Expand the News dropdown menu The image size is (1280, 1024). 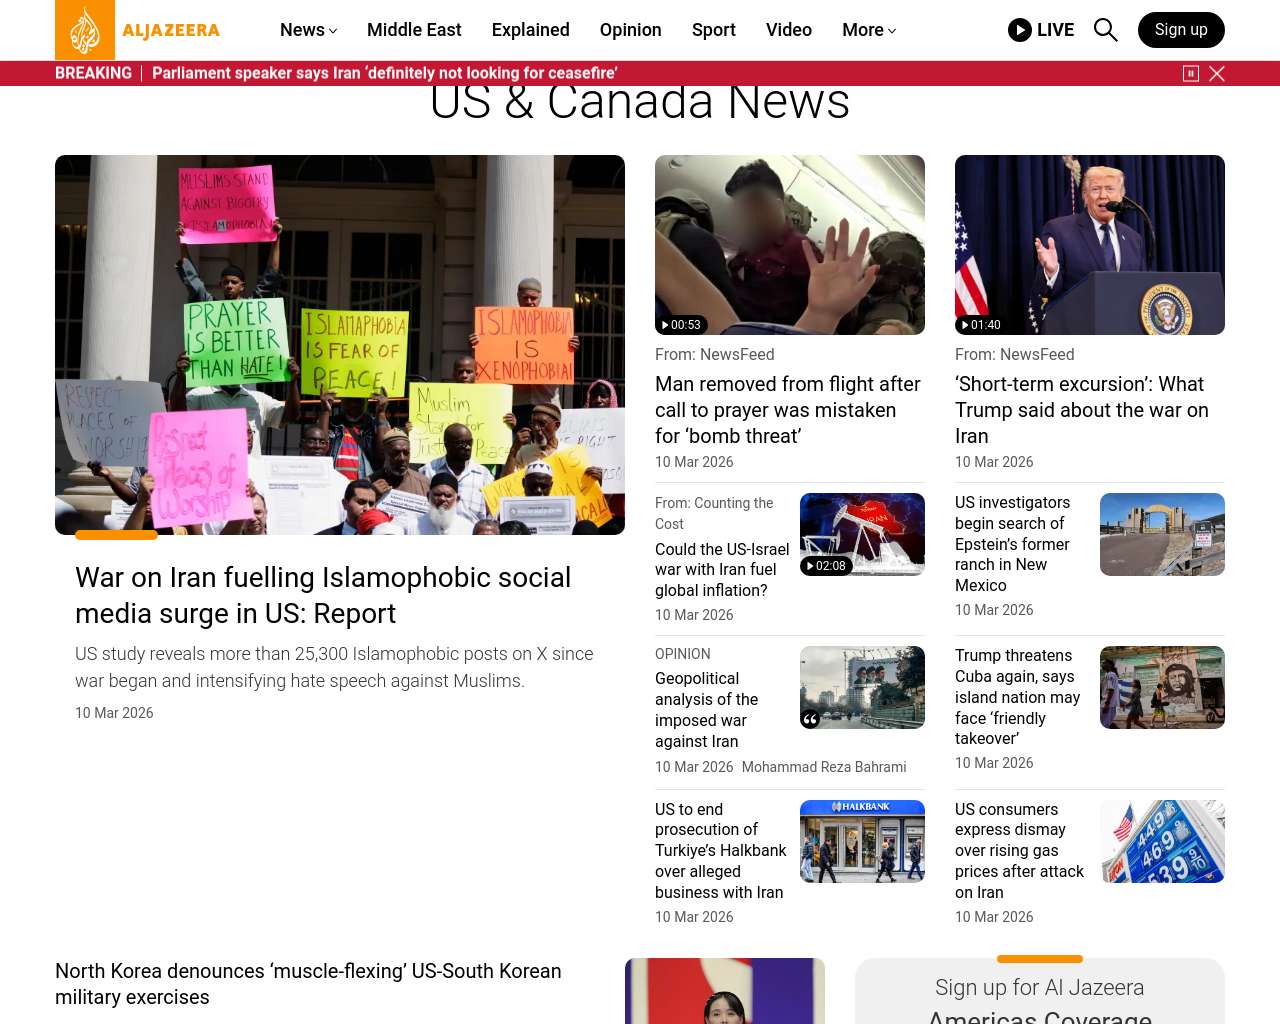click(x=308, y=30)
